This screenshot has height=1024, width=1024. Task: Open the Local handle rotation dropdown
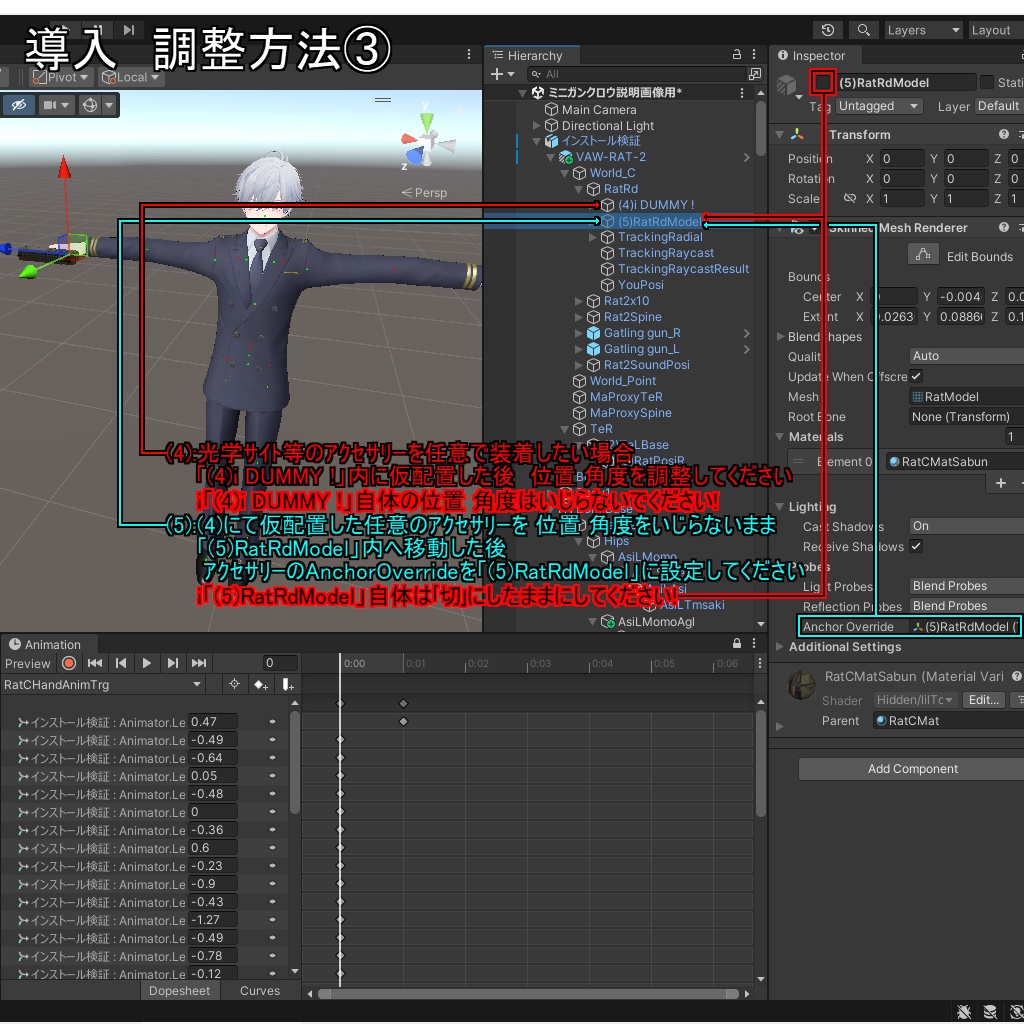[x=130, y=77]
